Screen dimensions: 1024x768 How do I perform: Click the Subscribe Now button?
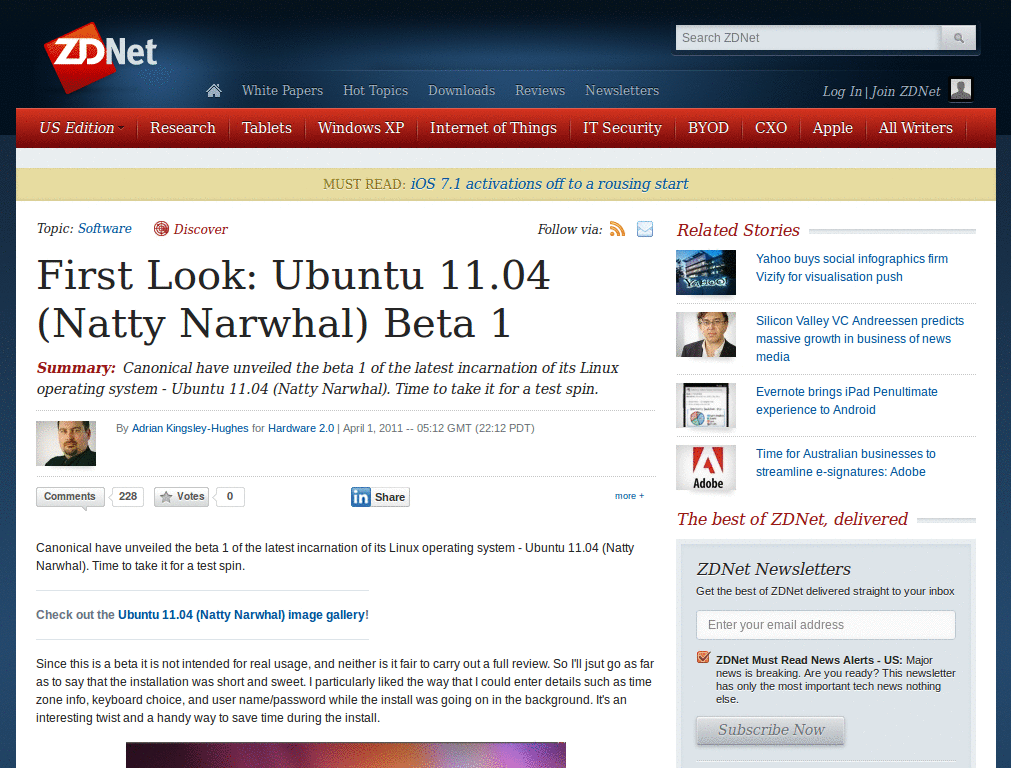pos(771,730)
